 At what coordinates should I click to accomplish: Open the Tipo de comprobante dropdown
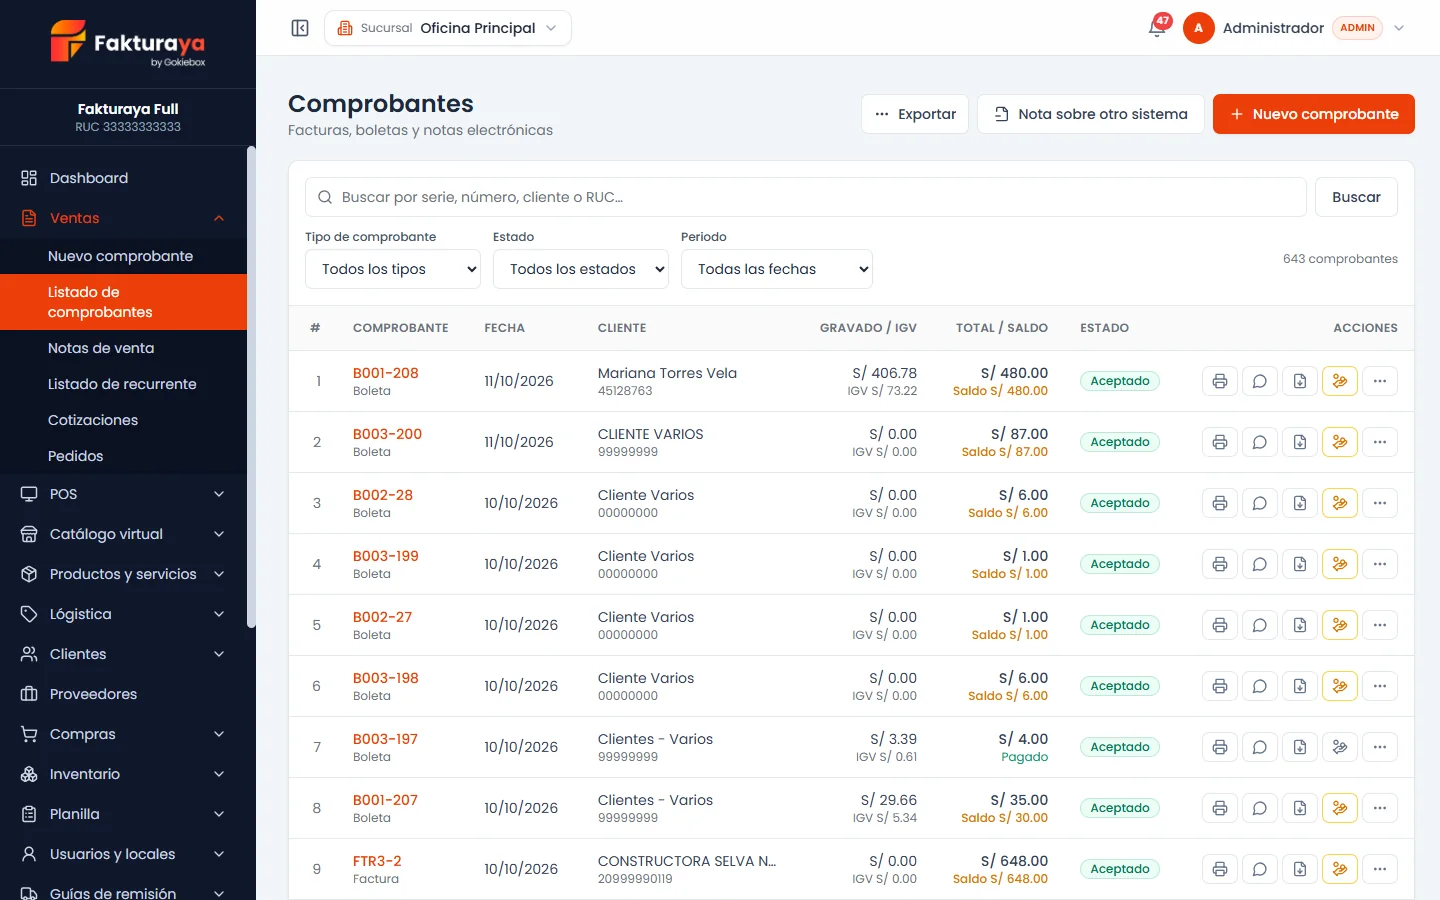point(393,269)
